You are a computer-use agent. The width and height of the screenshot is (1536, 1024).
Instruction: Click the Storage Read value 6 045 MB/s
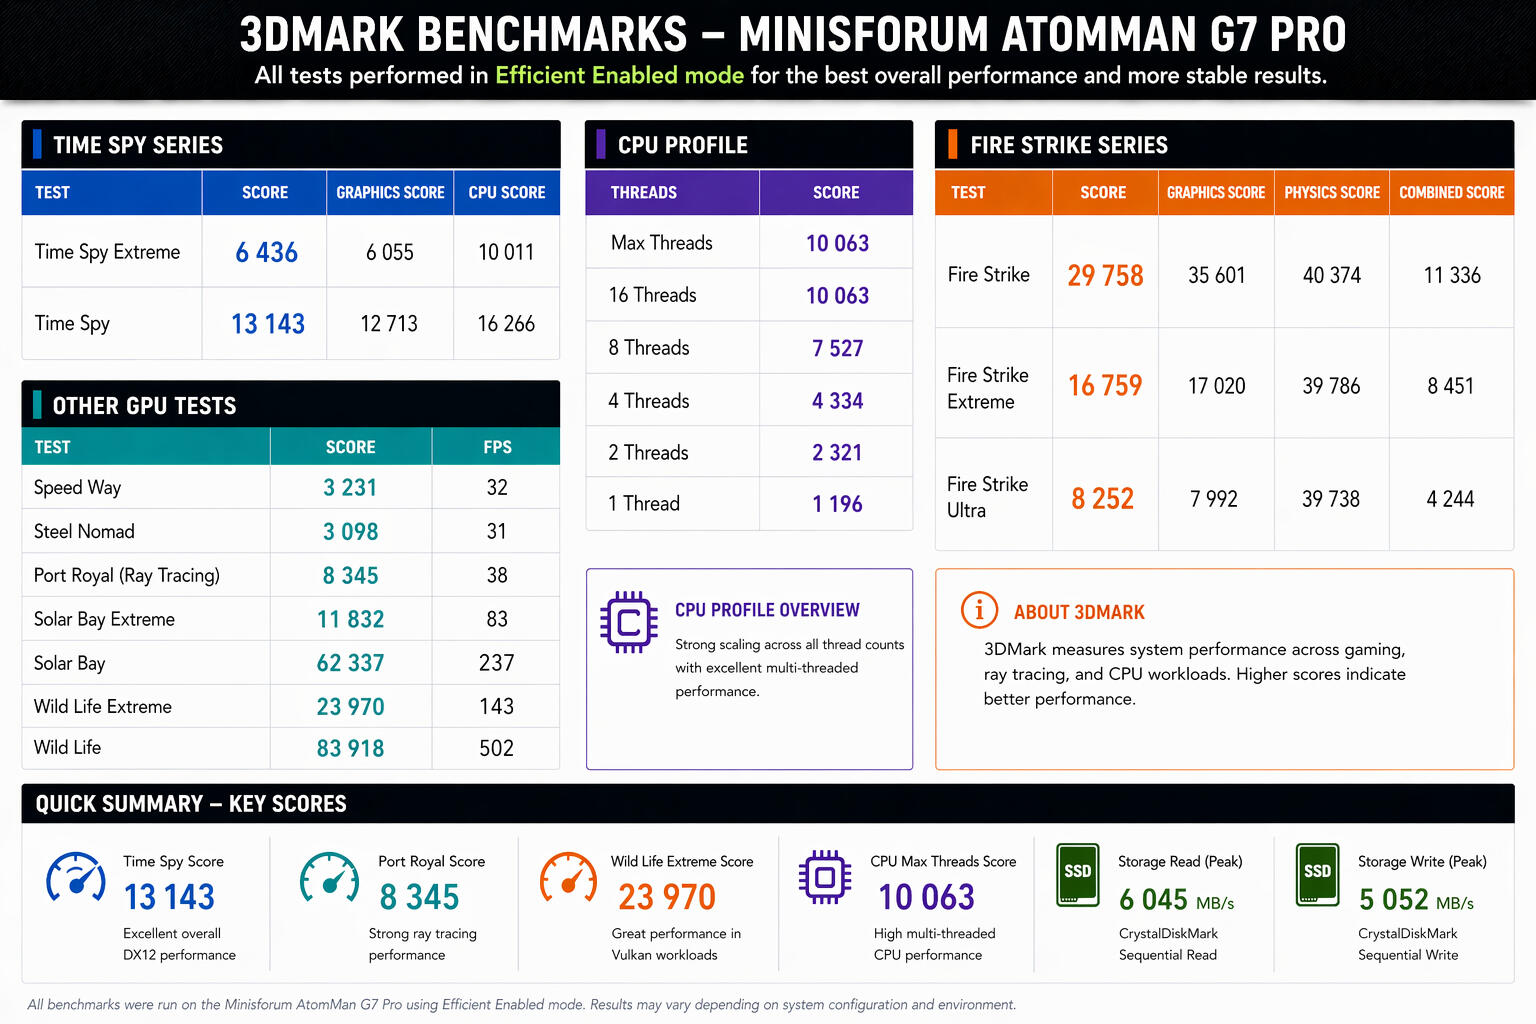tap(1176, 901)
